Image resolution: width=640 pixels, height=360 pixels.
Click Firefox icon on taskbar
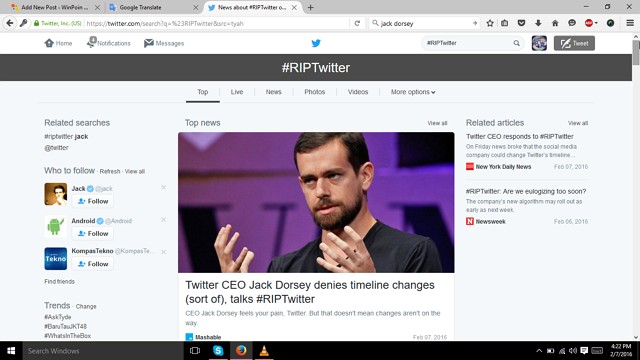coord(241,351)
